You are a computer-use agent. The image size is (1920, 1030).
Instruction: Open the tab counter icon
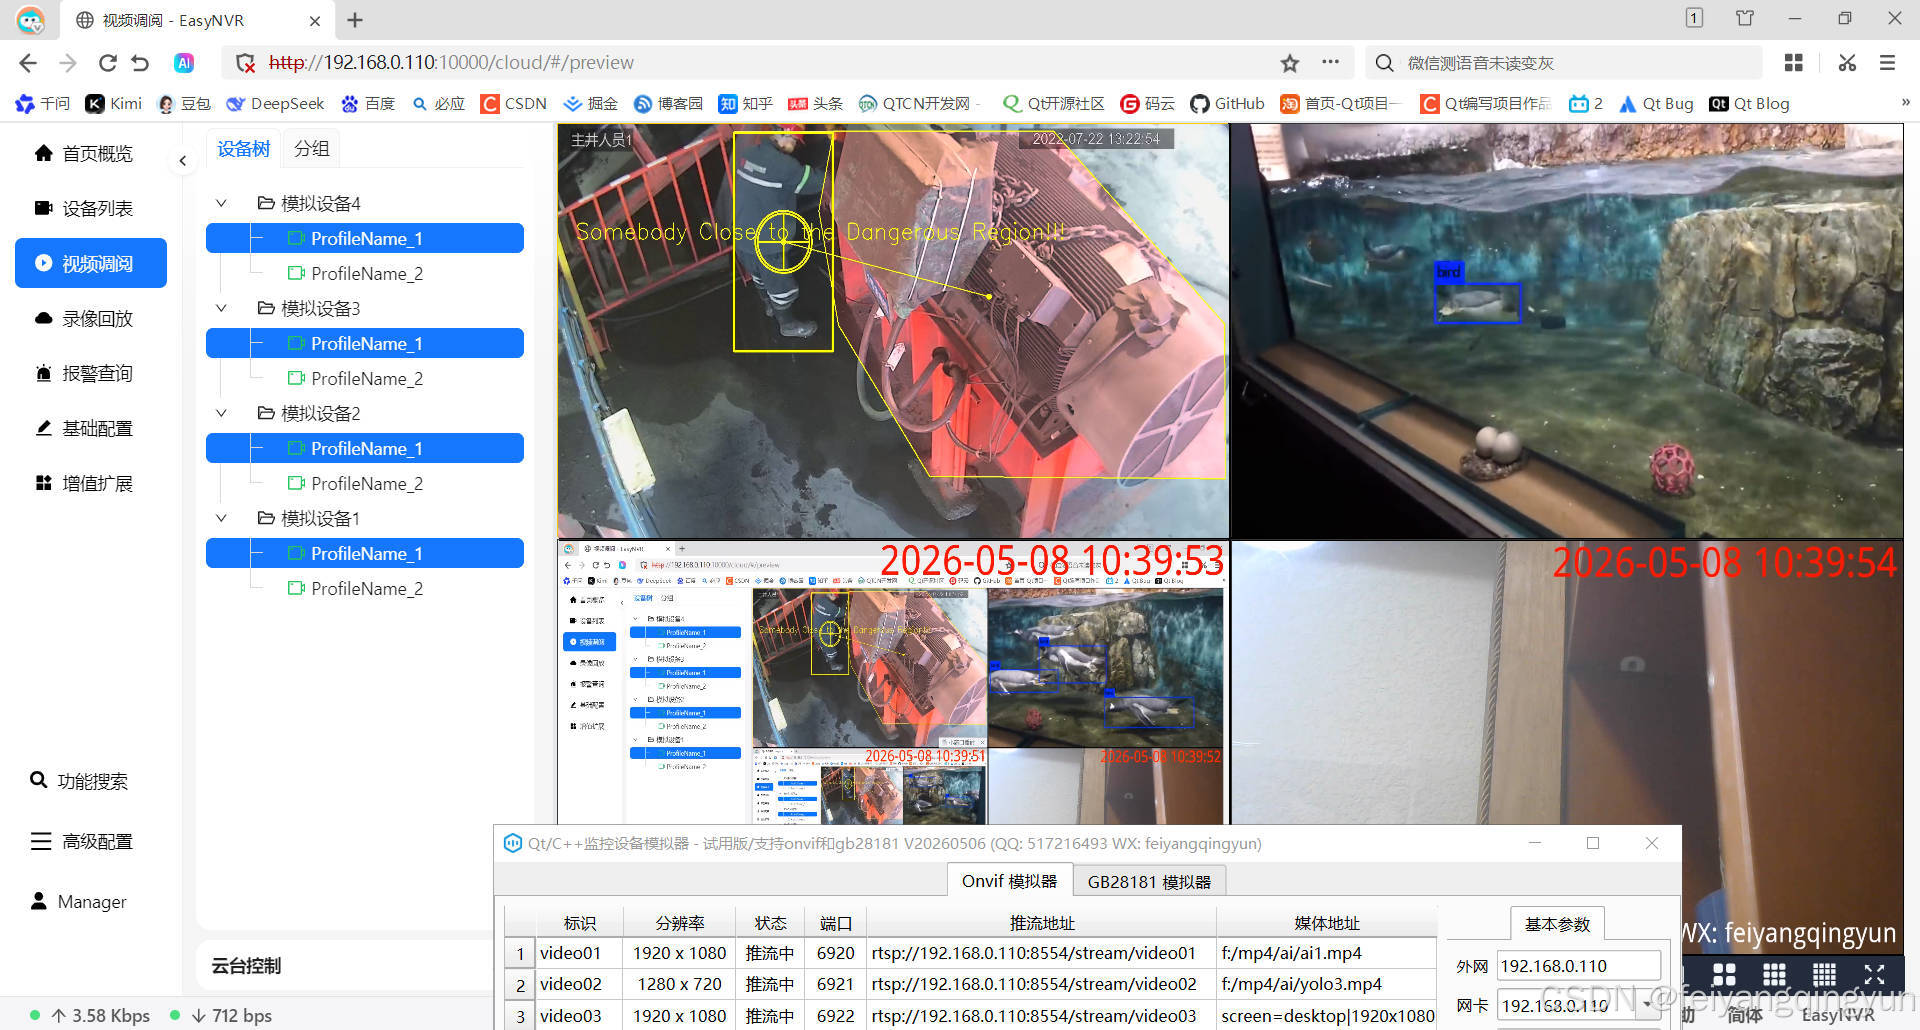click(1694, 18)
